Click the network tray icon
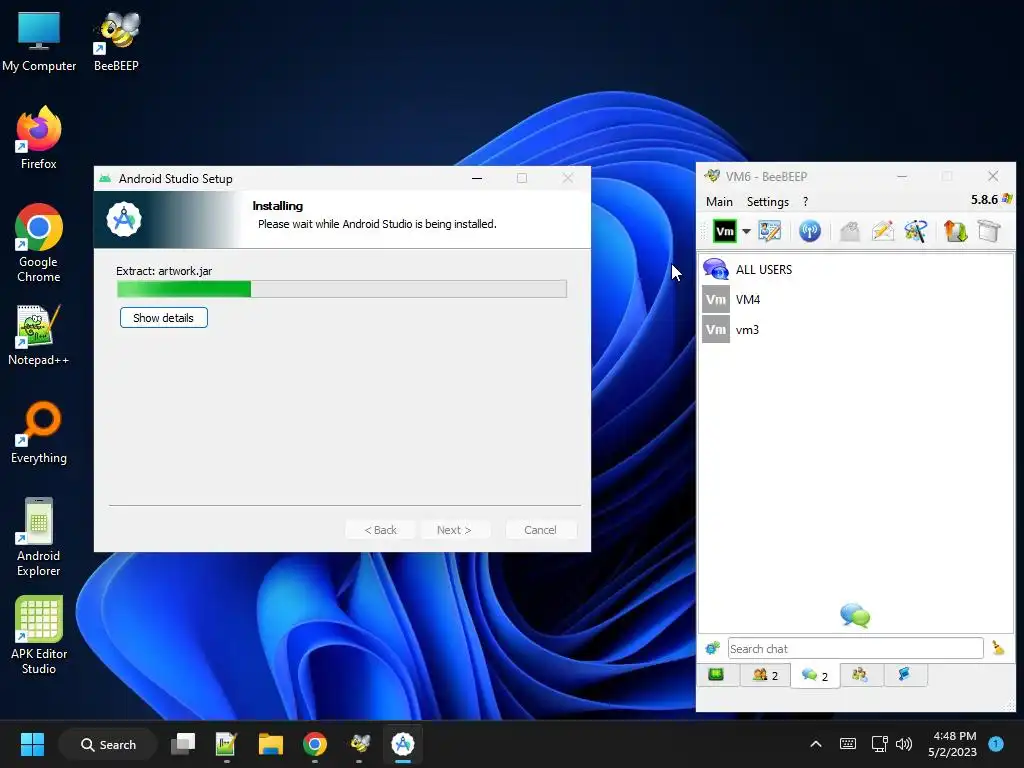1024x768 pixels. pos(879,744)
